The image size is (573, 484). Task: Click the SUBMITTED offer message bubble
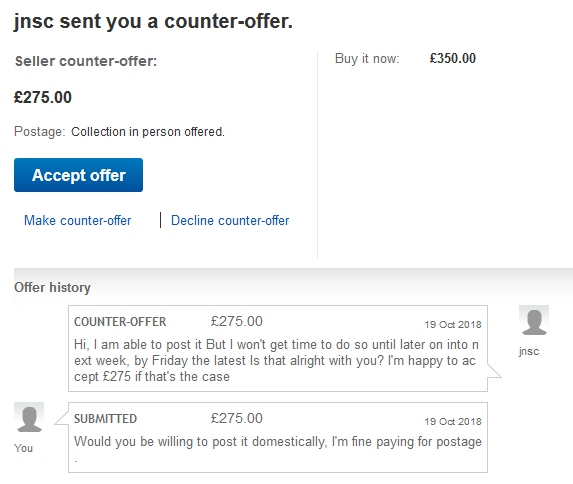click(278, 438)
